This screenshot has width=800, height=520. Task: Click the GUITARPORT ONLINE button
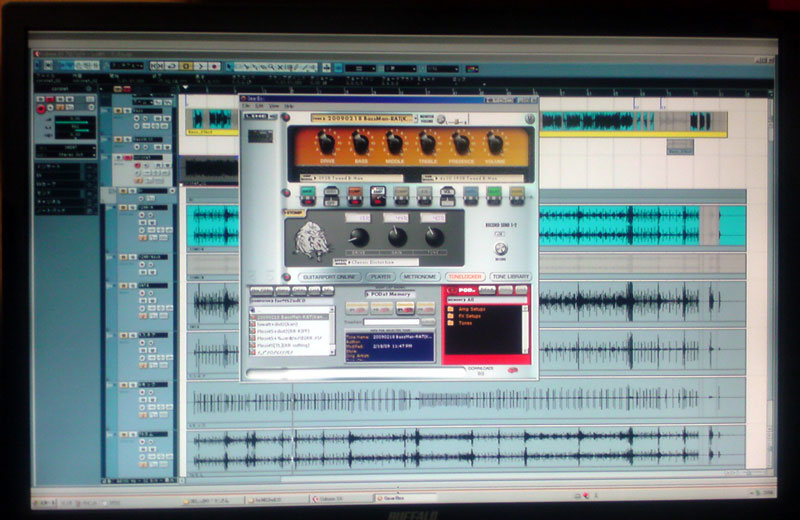(x=330, y=277)
